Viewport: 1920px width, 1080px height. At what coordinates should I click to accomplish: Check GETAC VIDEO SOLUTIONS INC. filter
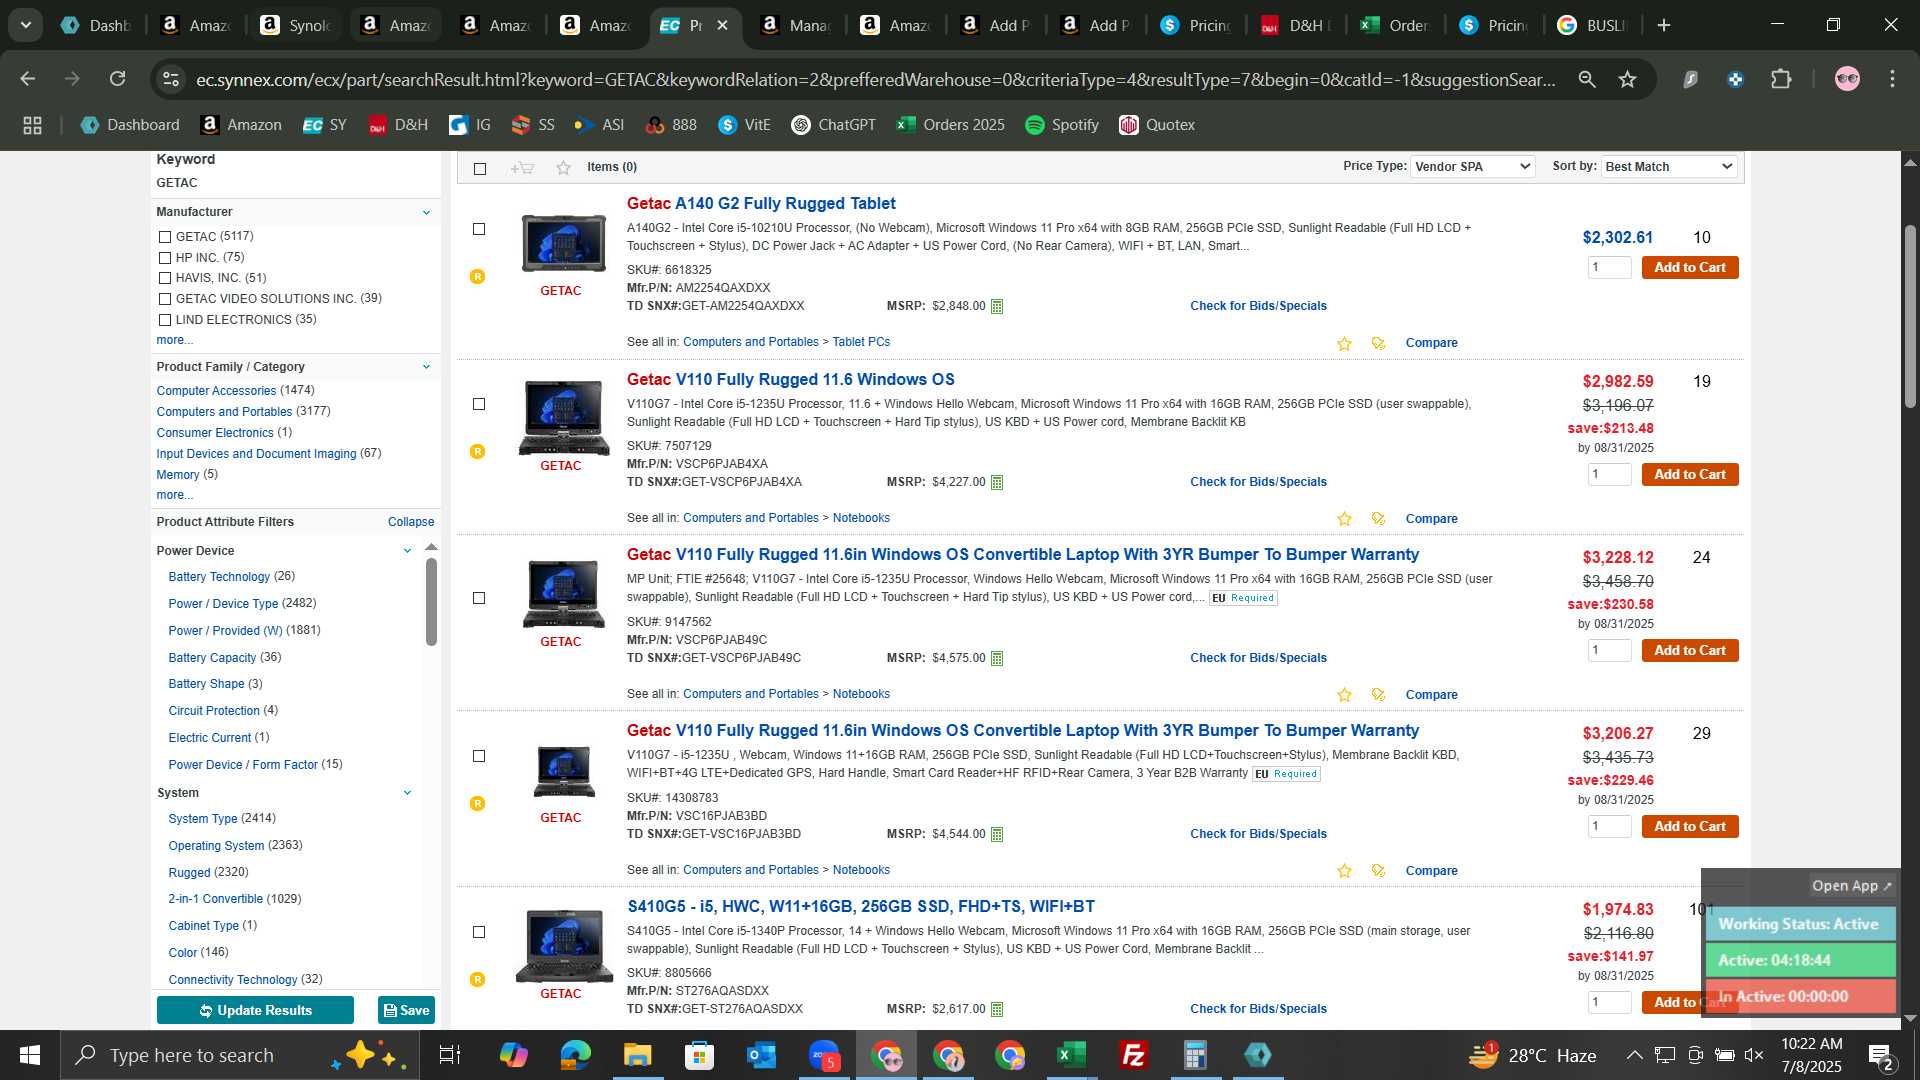point(165,299)
